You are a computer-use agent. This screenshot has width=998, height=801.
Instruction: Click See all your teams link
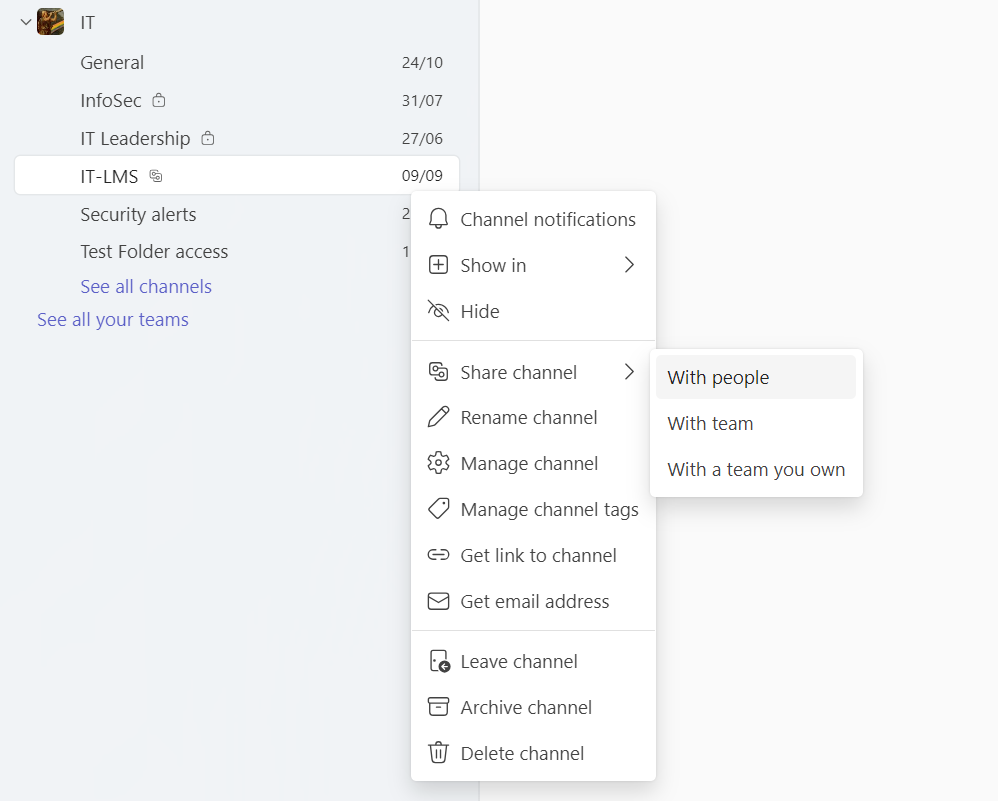click(113, 320)
